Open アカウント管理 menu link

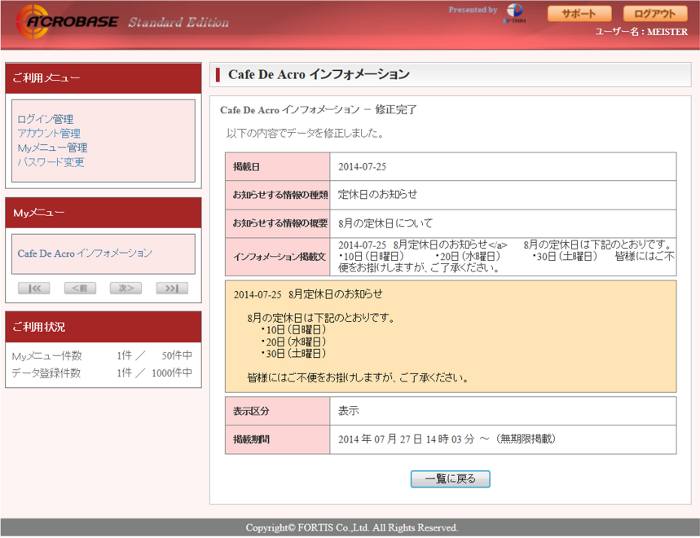(x=49, y=133)
